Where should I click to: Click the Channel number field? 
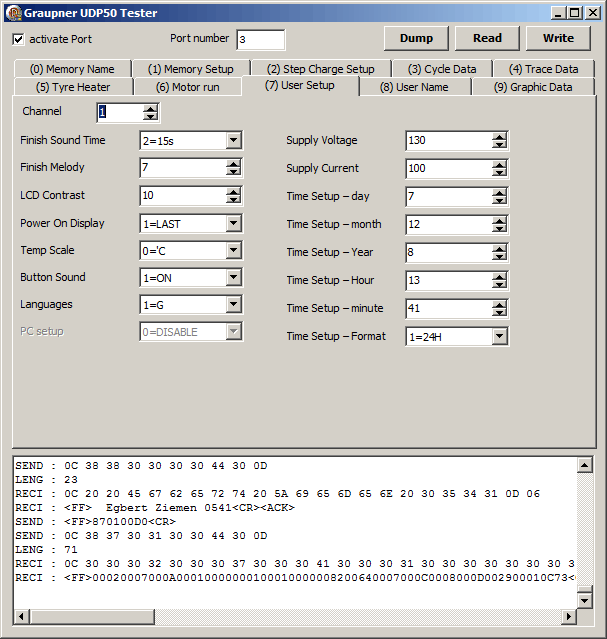point(120,112)
